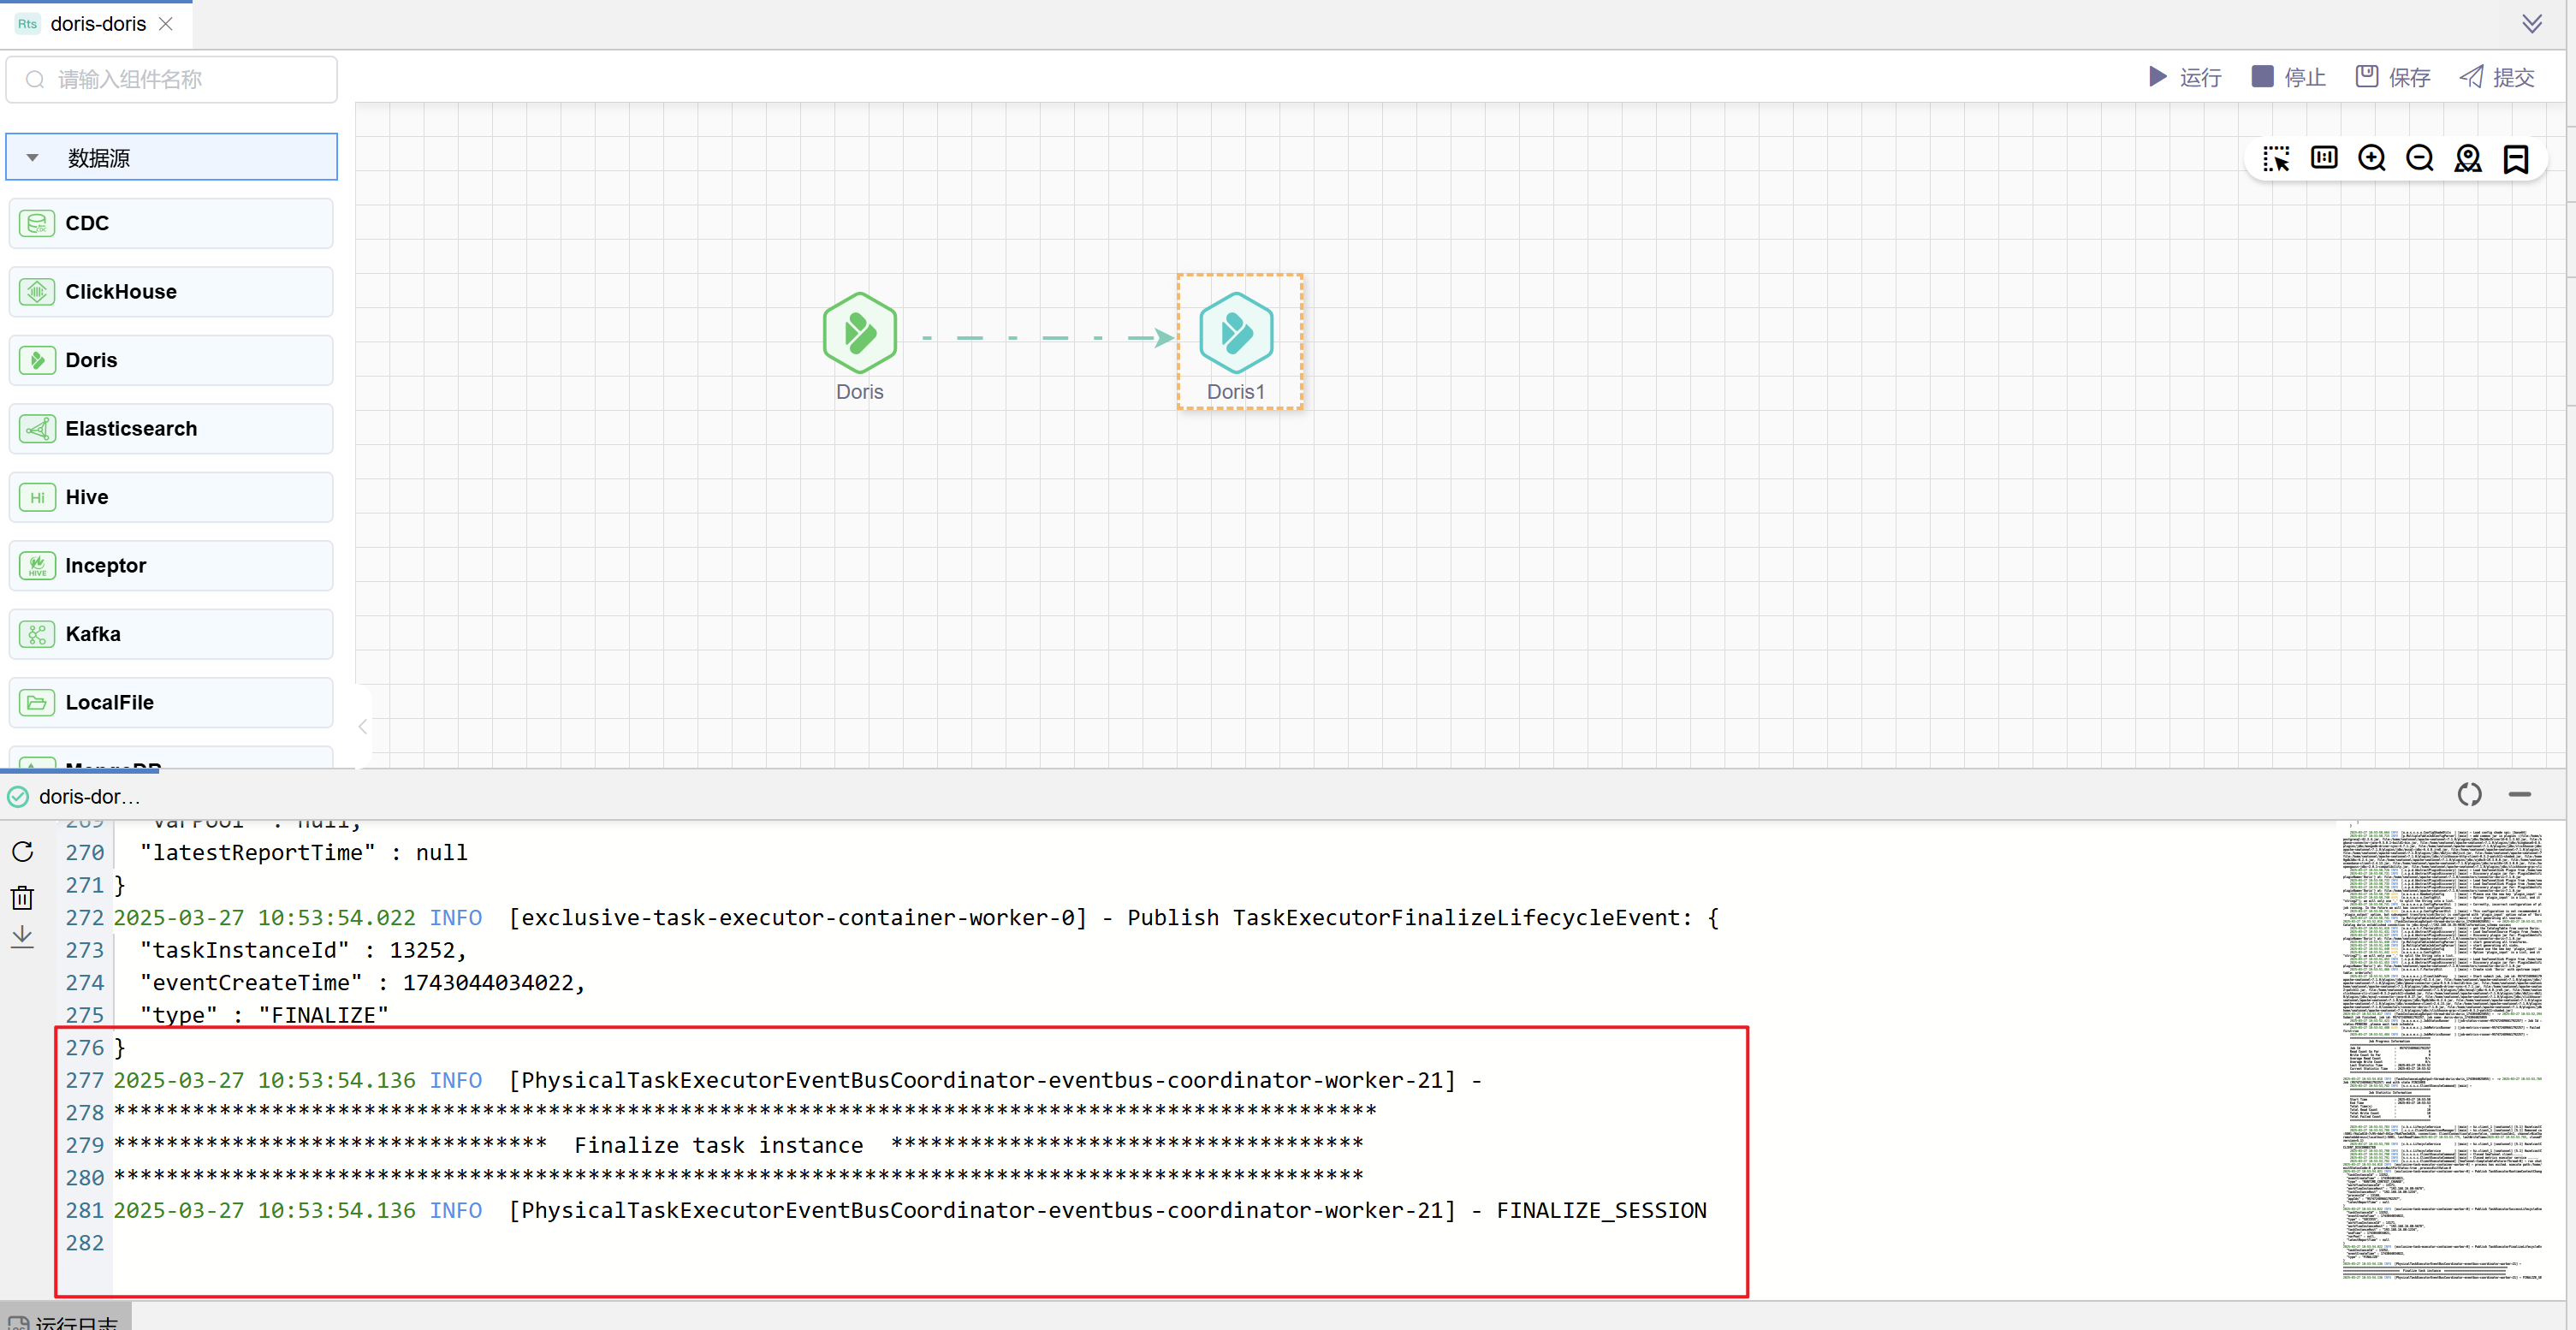Focus the component name search field
This screenshot has height=1330, width=2576.
point(172,79)
